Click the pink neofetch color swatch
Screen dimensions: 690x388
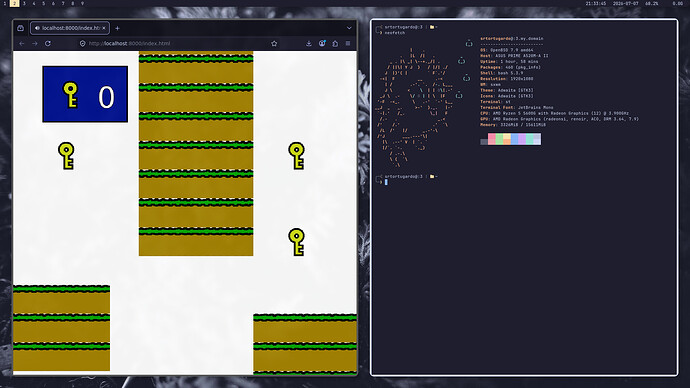pyautogui.click(x=492, y=139)
